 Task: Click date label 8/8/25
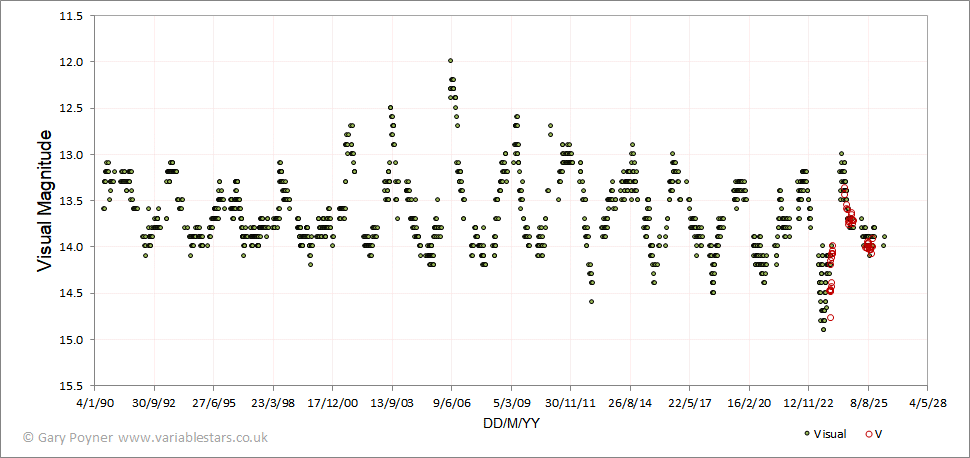(867, 403)
